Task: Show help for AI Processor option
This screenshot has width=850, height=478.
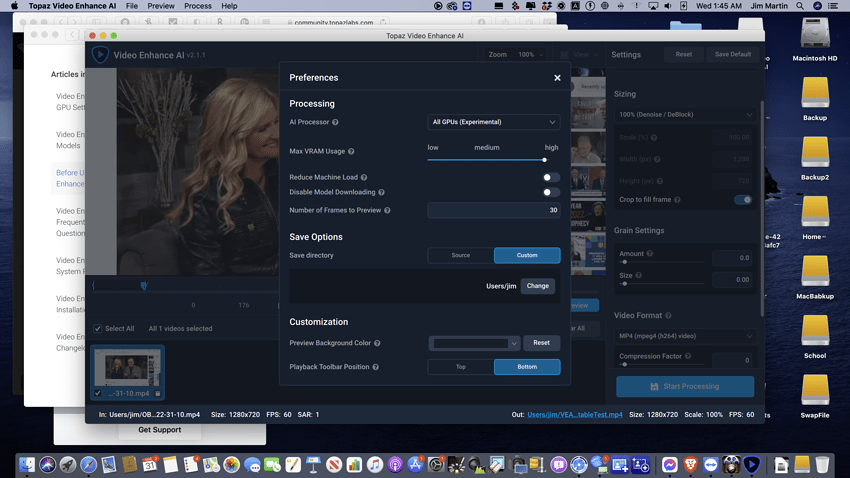Action: point(335,122)
